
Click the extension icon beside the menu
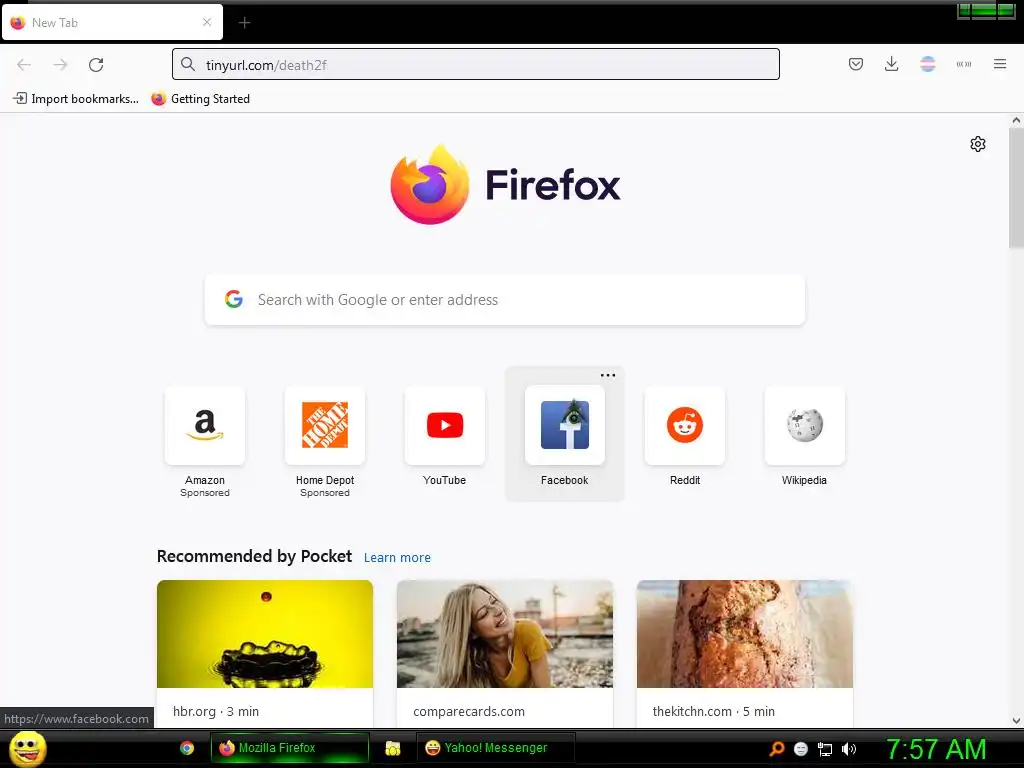[964, 64]
